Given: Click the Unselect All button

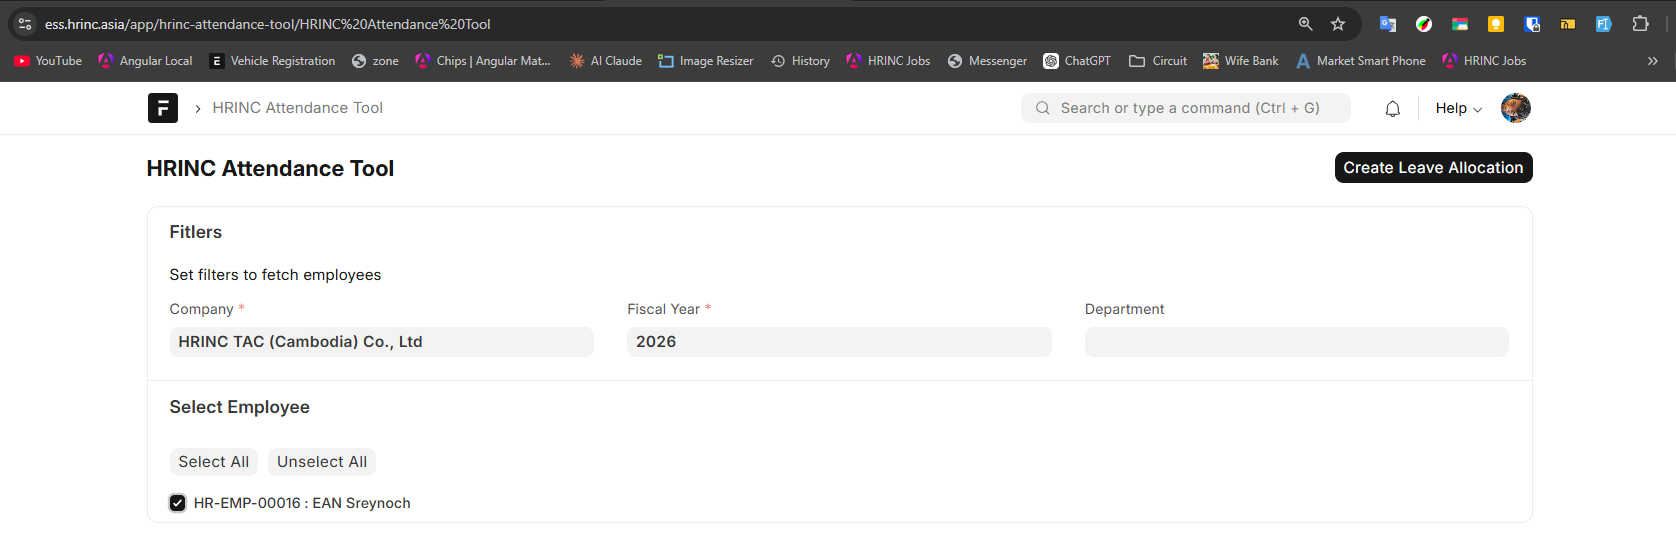Looking at the screenshot, I should click(322, 462).
